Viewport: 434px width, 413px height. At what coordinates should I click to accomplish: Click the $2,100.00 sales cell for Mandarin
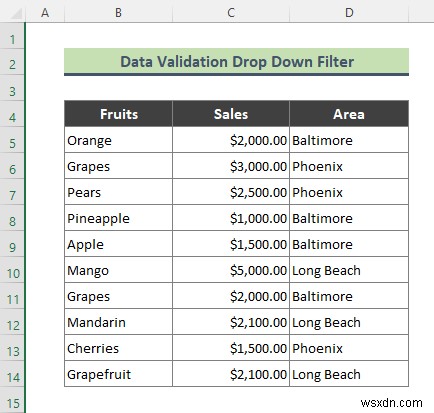[231, 322]
